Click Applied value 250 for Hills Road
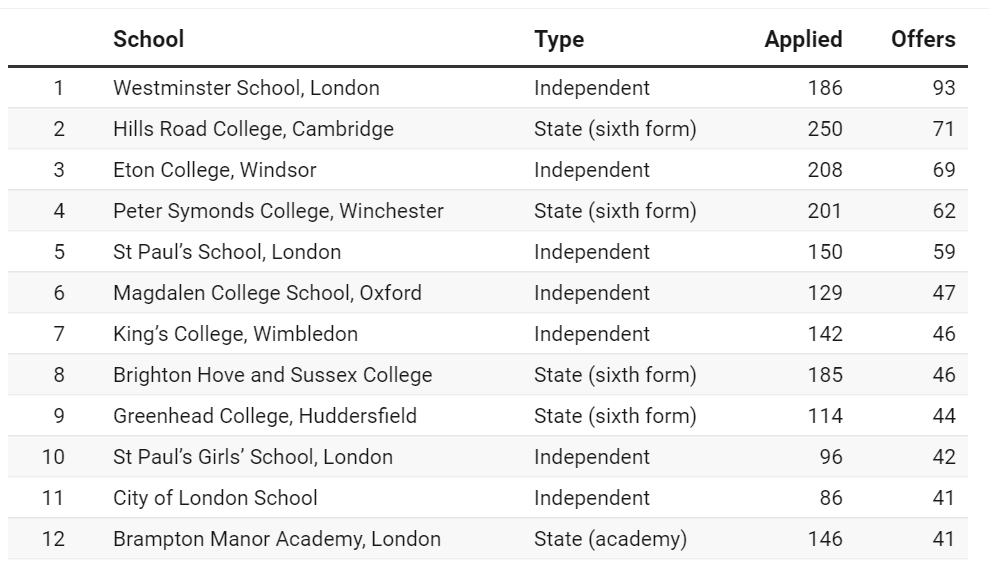989x561 pixels. coord(825,129)
